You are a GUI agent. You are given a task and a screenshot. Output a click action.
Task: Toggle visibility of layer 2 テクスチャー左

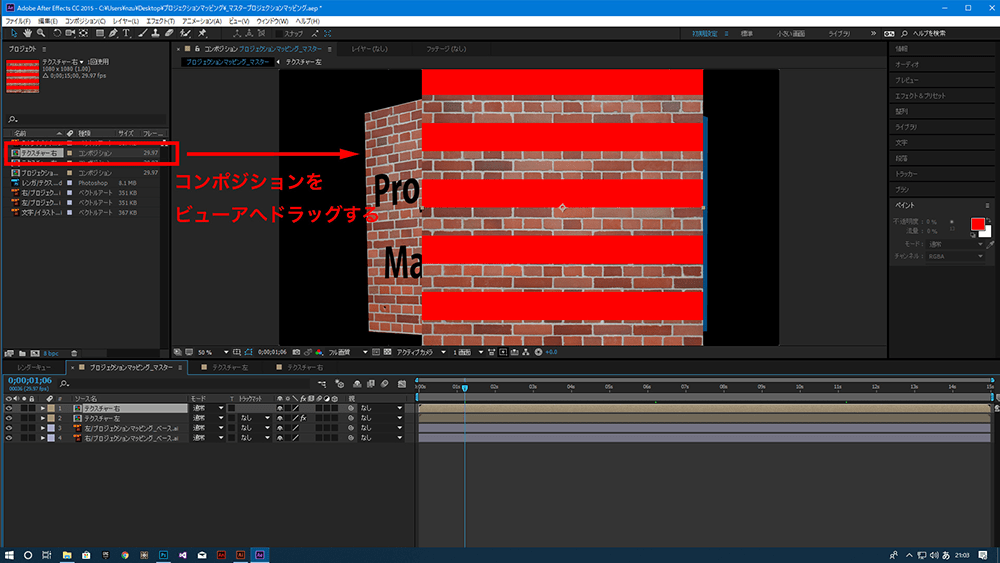click(9, 418)
